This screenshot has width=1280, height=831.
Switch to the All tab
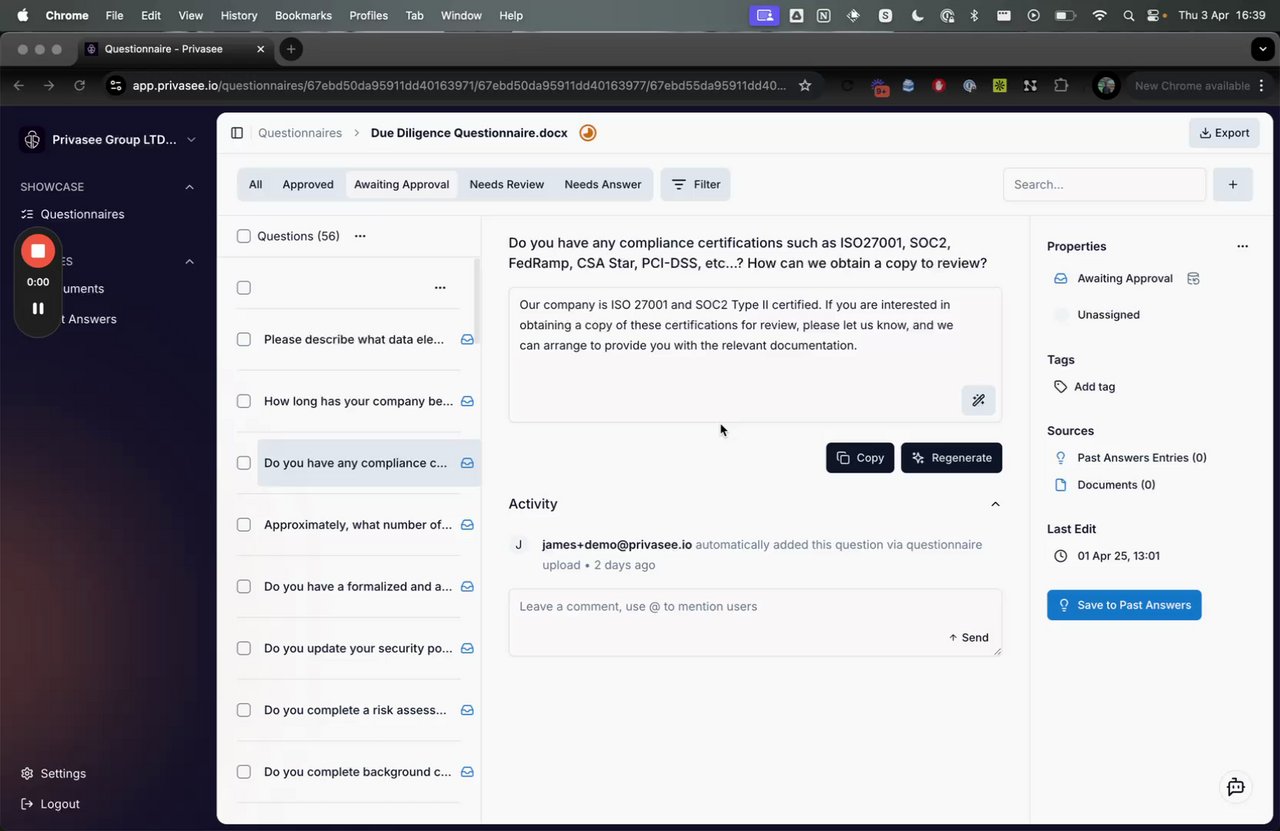[x=256, y=184]
